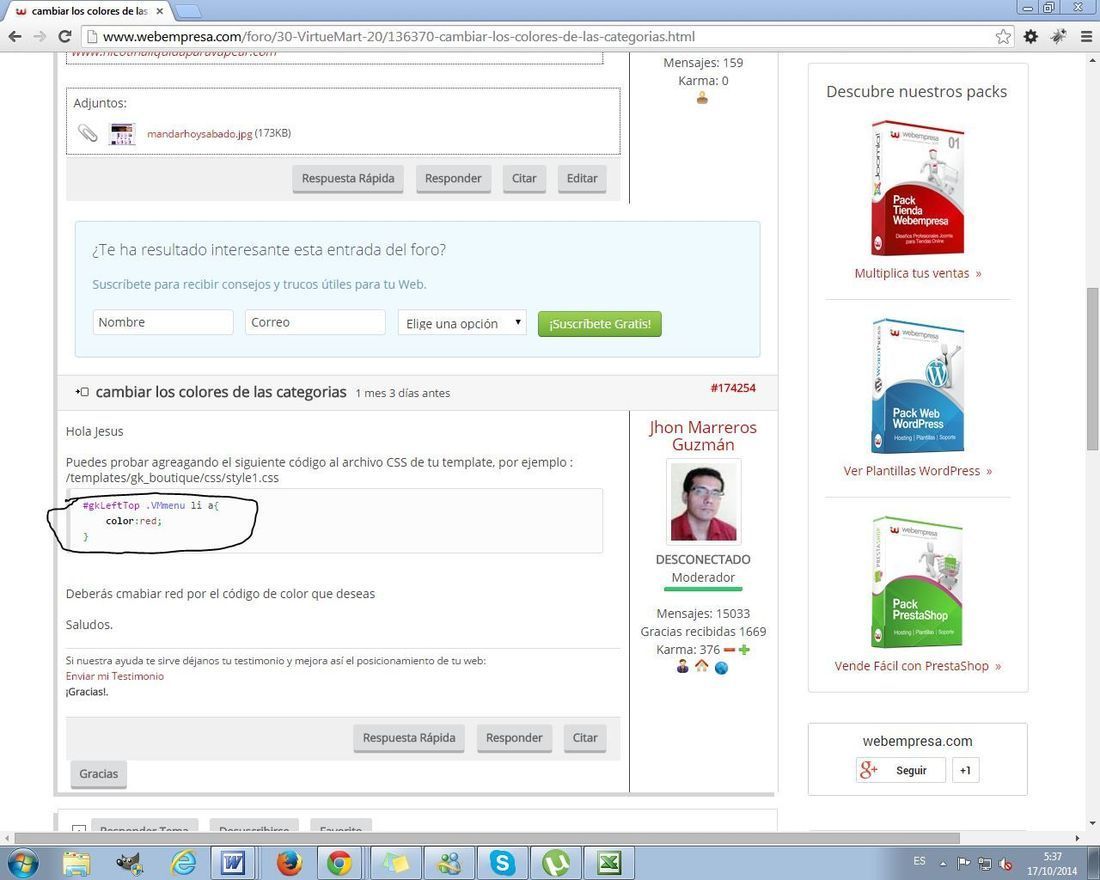The image size is (1100, 880).
Task: Click Respuesta Rápida under the moderator's reply
Action: point(409,738)
